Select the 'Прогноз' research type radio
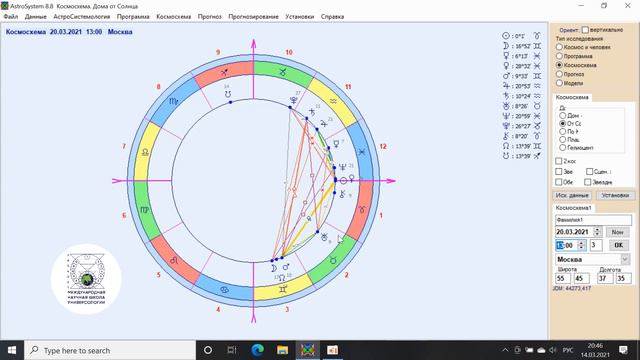 pyautogui.click(x=559, y=74)
